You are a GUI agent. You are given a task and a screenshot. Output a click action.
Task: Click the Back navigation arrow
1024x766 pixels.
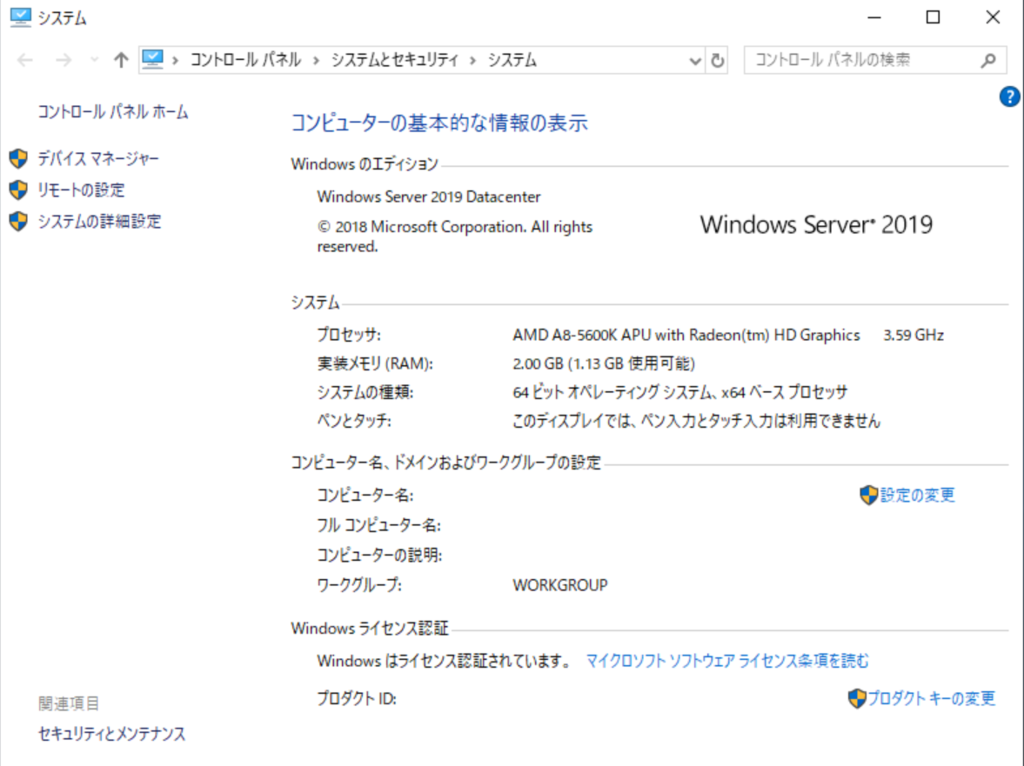[x=25, y=60]
